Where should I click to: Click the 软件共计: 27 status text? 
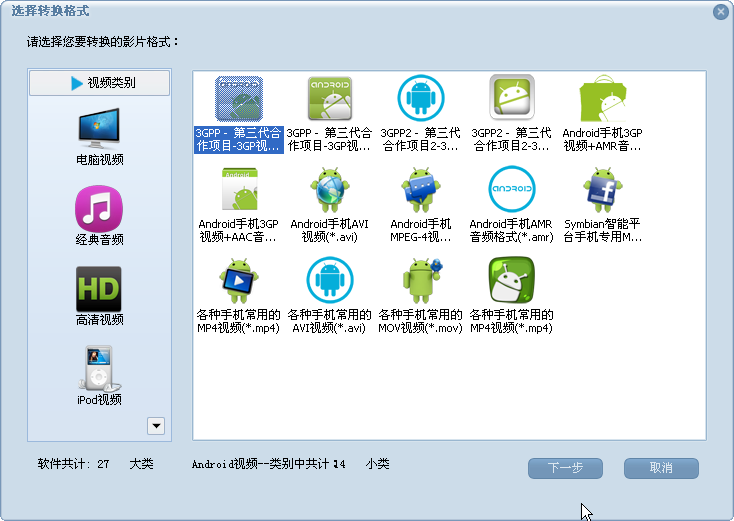point(73,464)
